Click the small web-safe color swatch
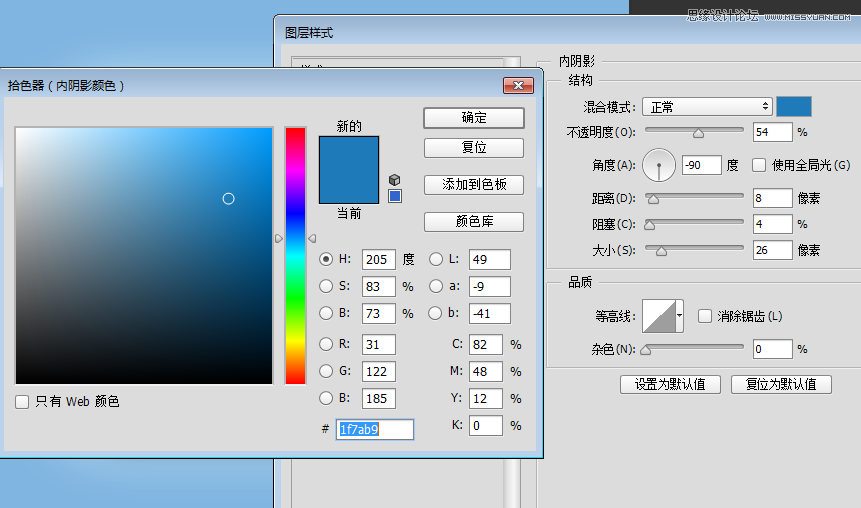 tap(395, 196)
